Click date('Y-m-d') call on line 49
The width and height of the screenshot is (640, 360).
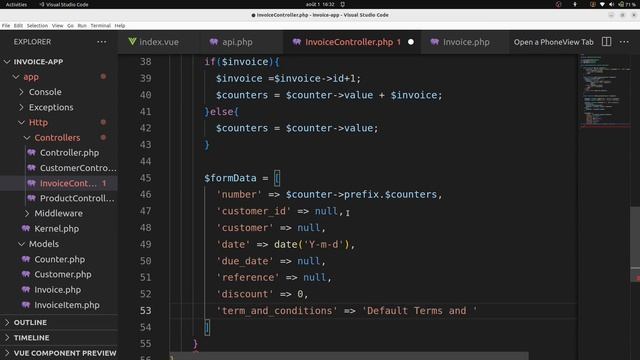311,244
